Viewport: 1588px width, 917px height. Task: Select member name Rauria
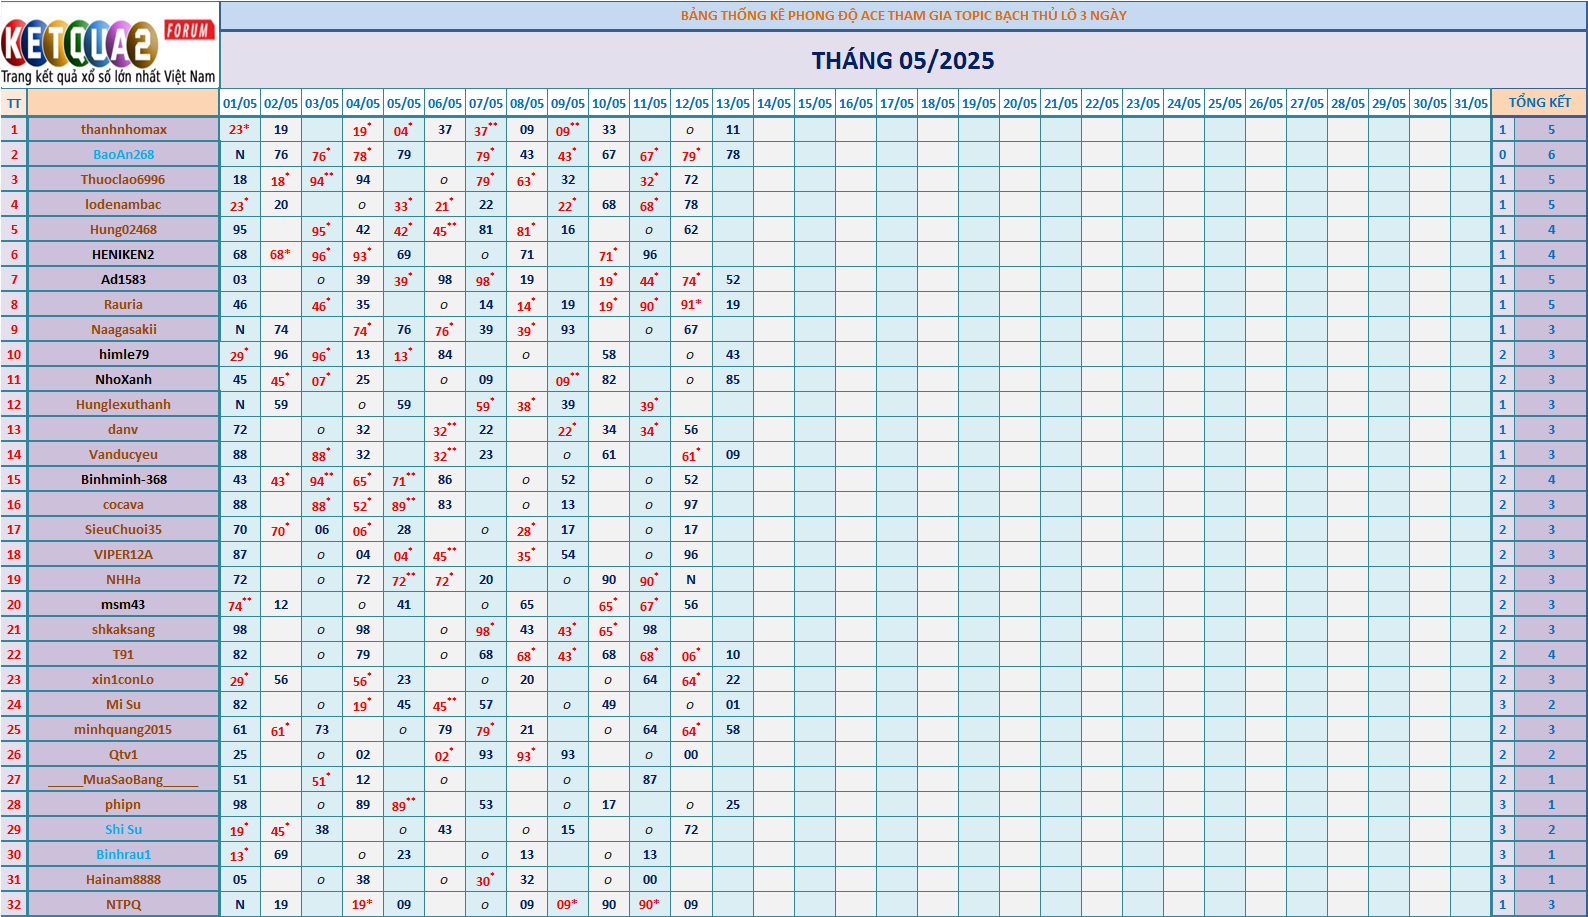(123, 304)
